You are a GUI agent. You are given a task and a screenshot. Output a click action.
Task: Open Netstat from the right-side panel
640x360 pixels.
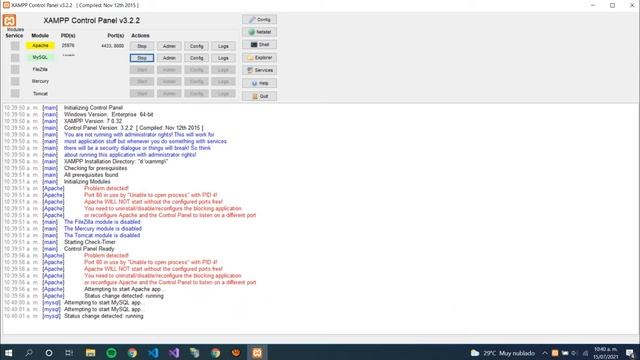point(260,32)
